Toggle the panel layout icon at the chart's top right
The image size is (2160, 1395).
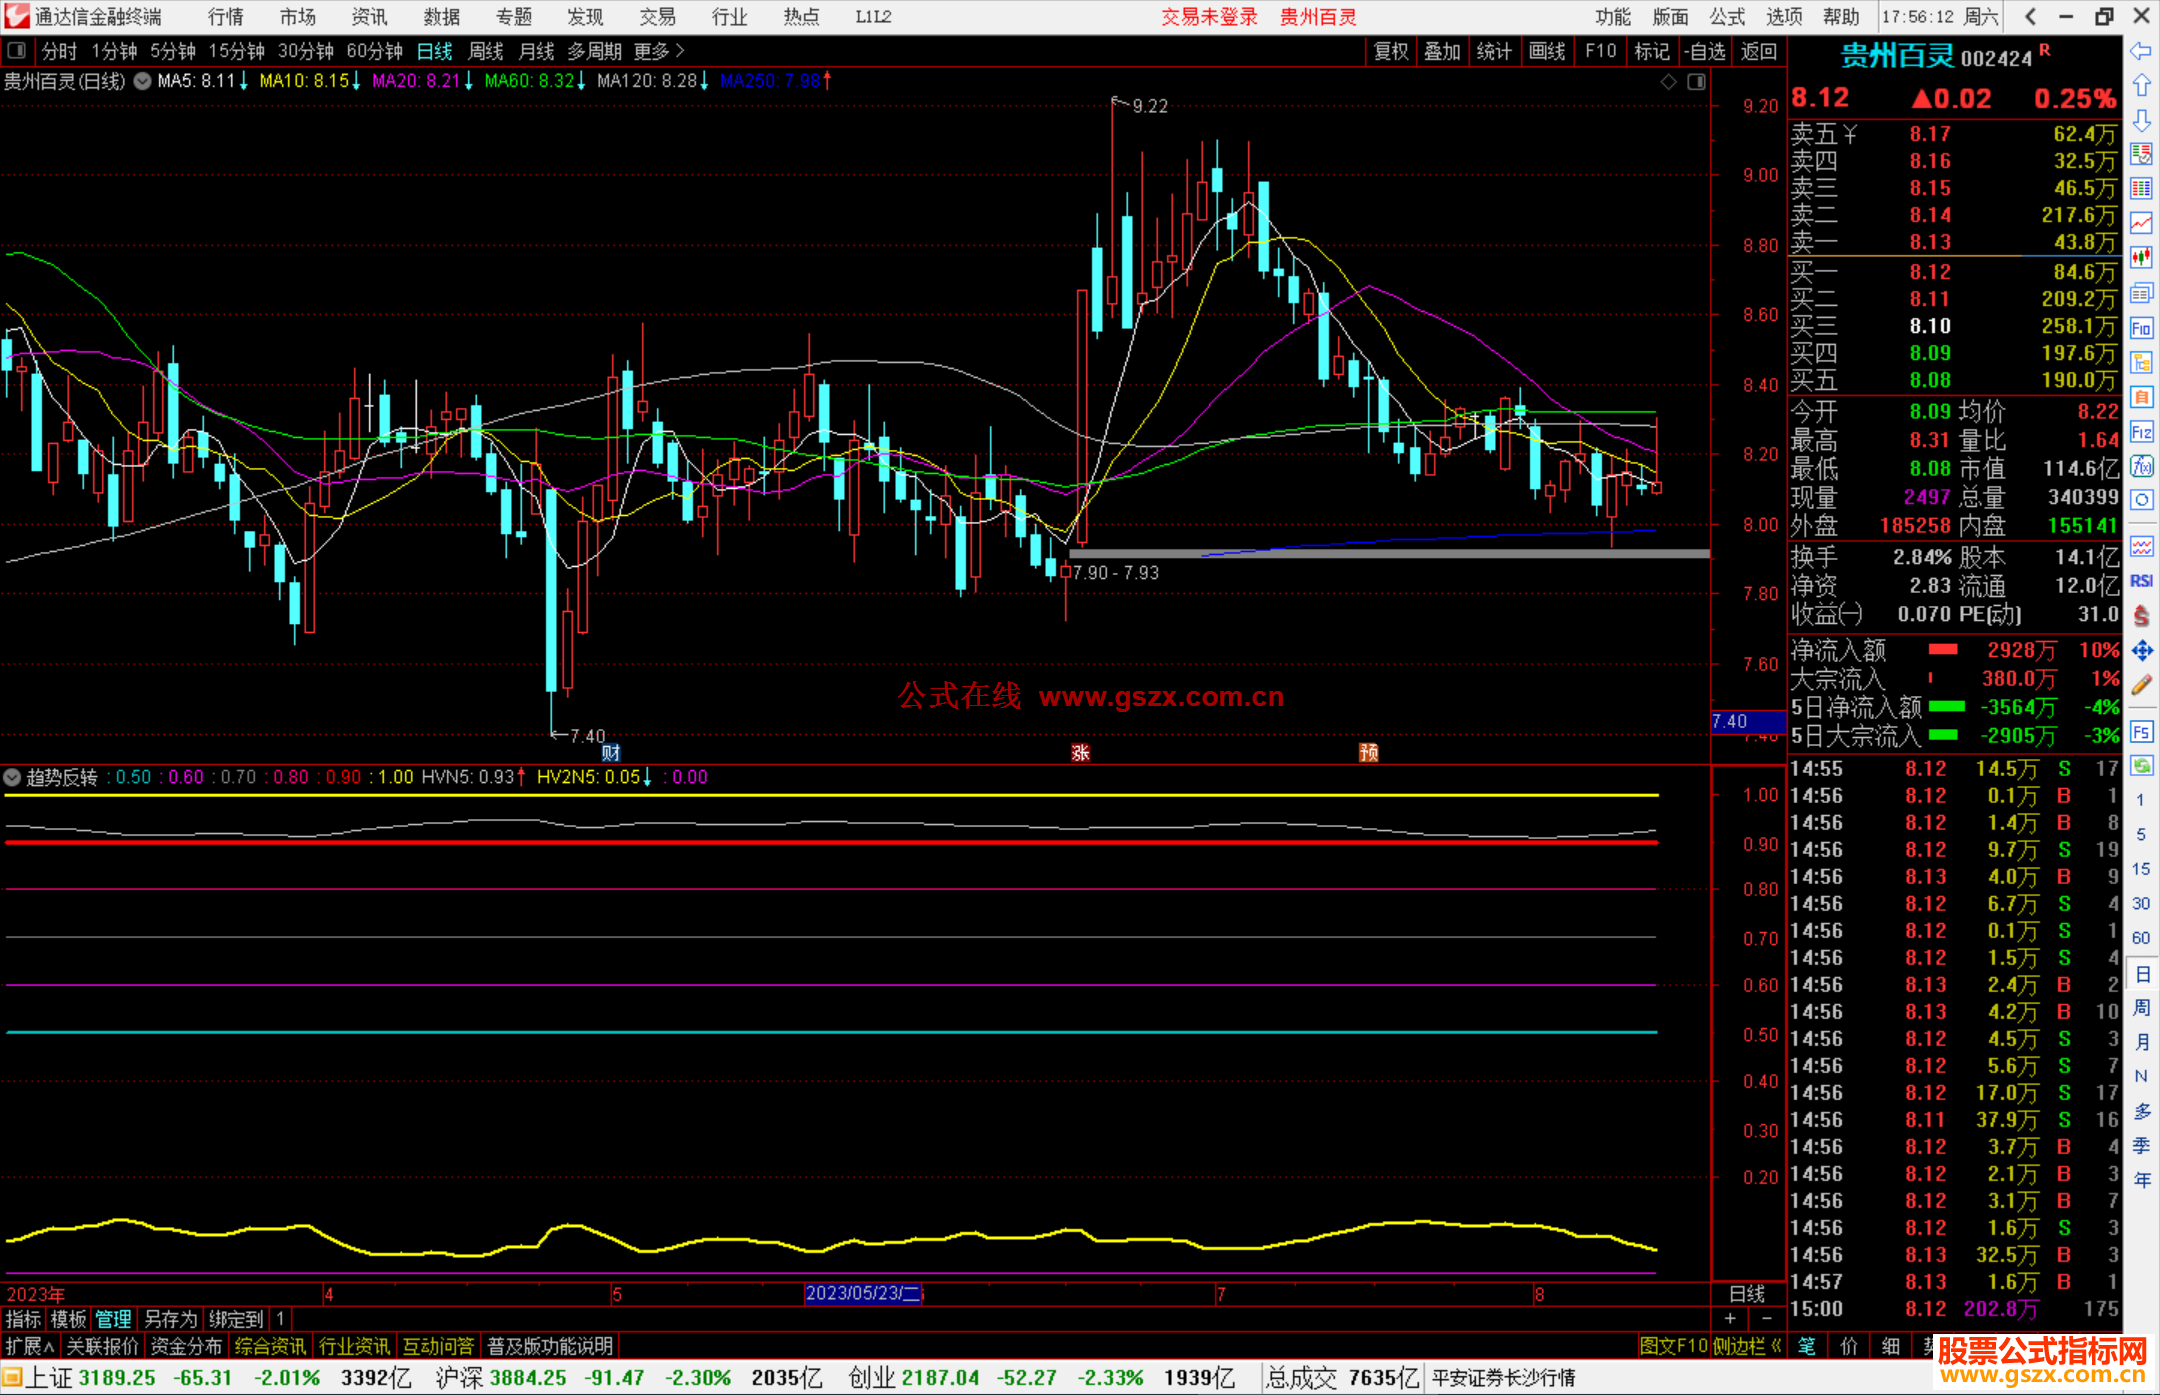(x=1697, y=82)
